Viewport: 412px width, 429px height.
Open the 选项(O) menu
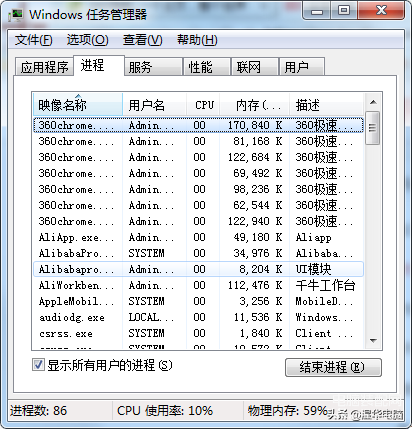(87, 40)
